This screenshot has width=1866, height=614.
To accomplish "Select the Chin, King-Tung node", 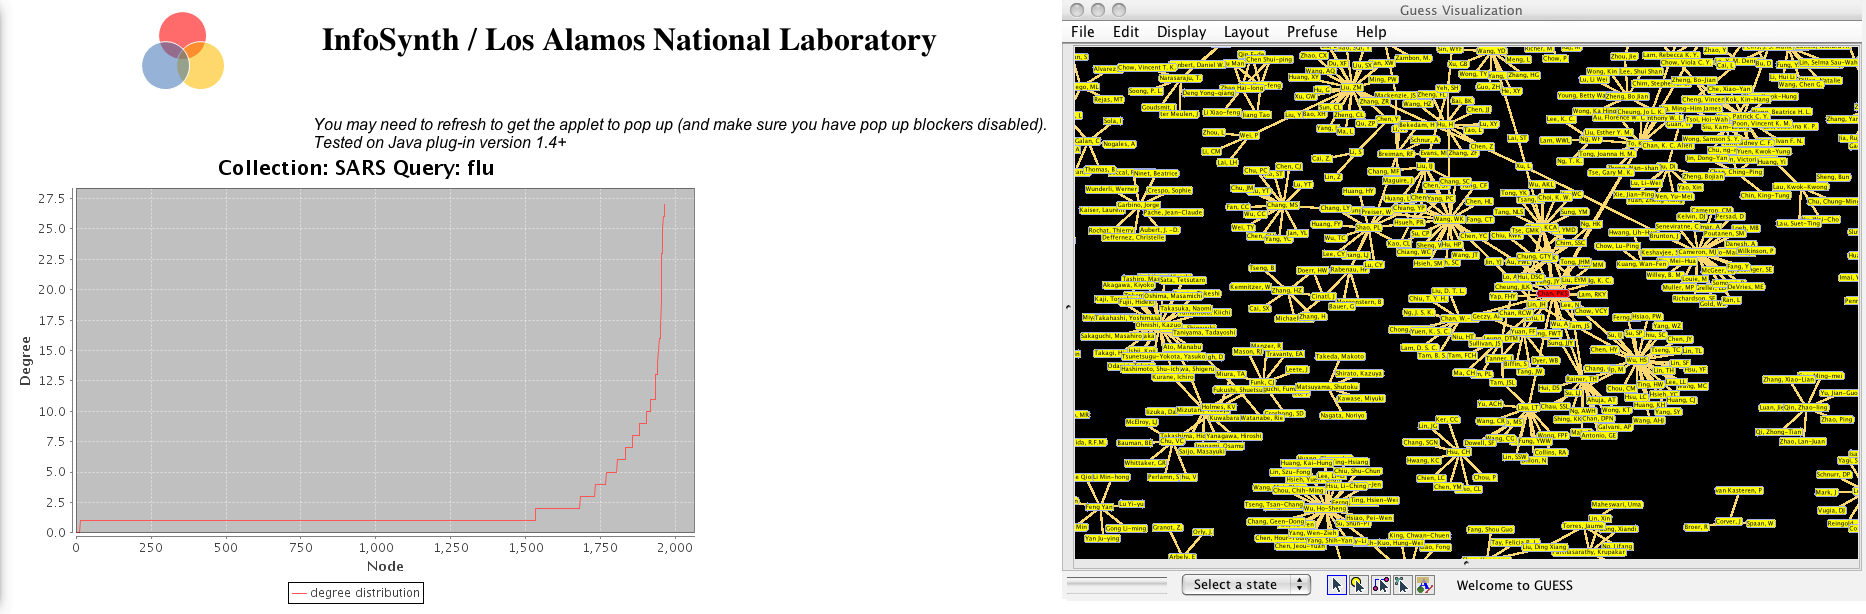I will point(1765,195).
